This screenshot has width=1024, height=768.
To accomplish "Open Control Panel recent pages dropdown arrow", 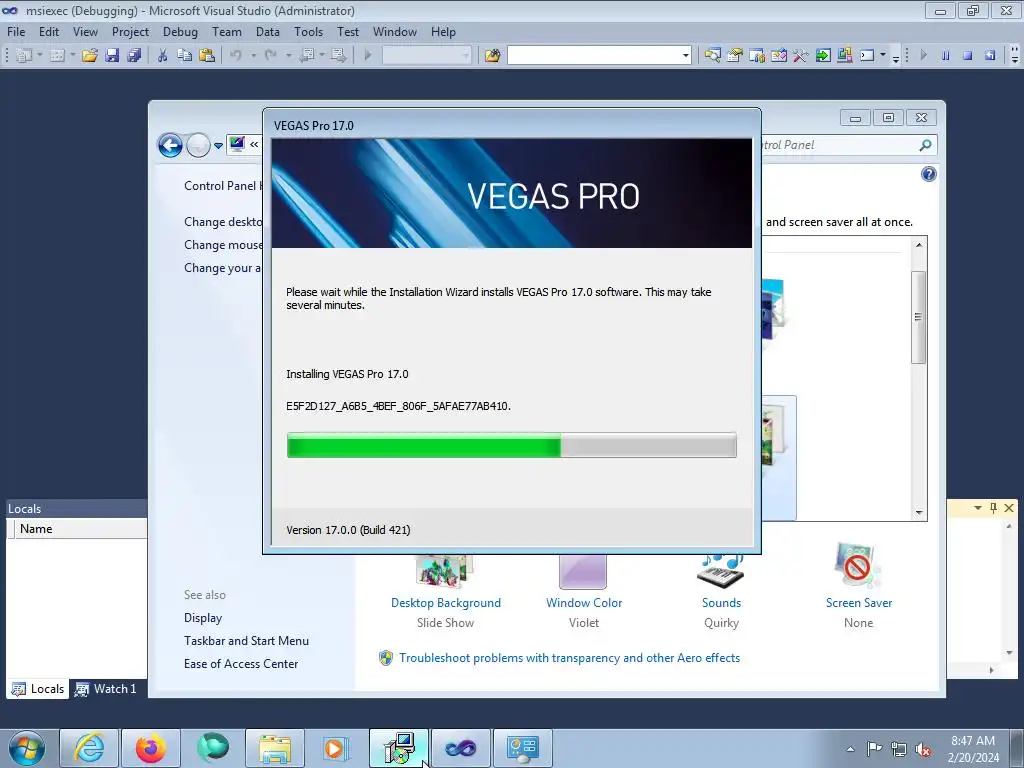I will tap(219, 145).
